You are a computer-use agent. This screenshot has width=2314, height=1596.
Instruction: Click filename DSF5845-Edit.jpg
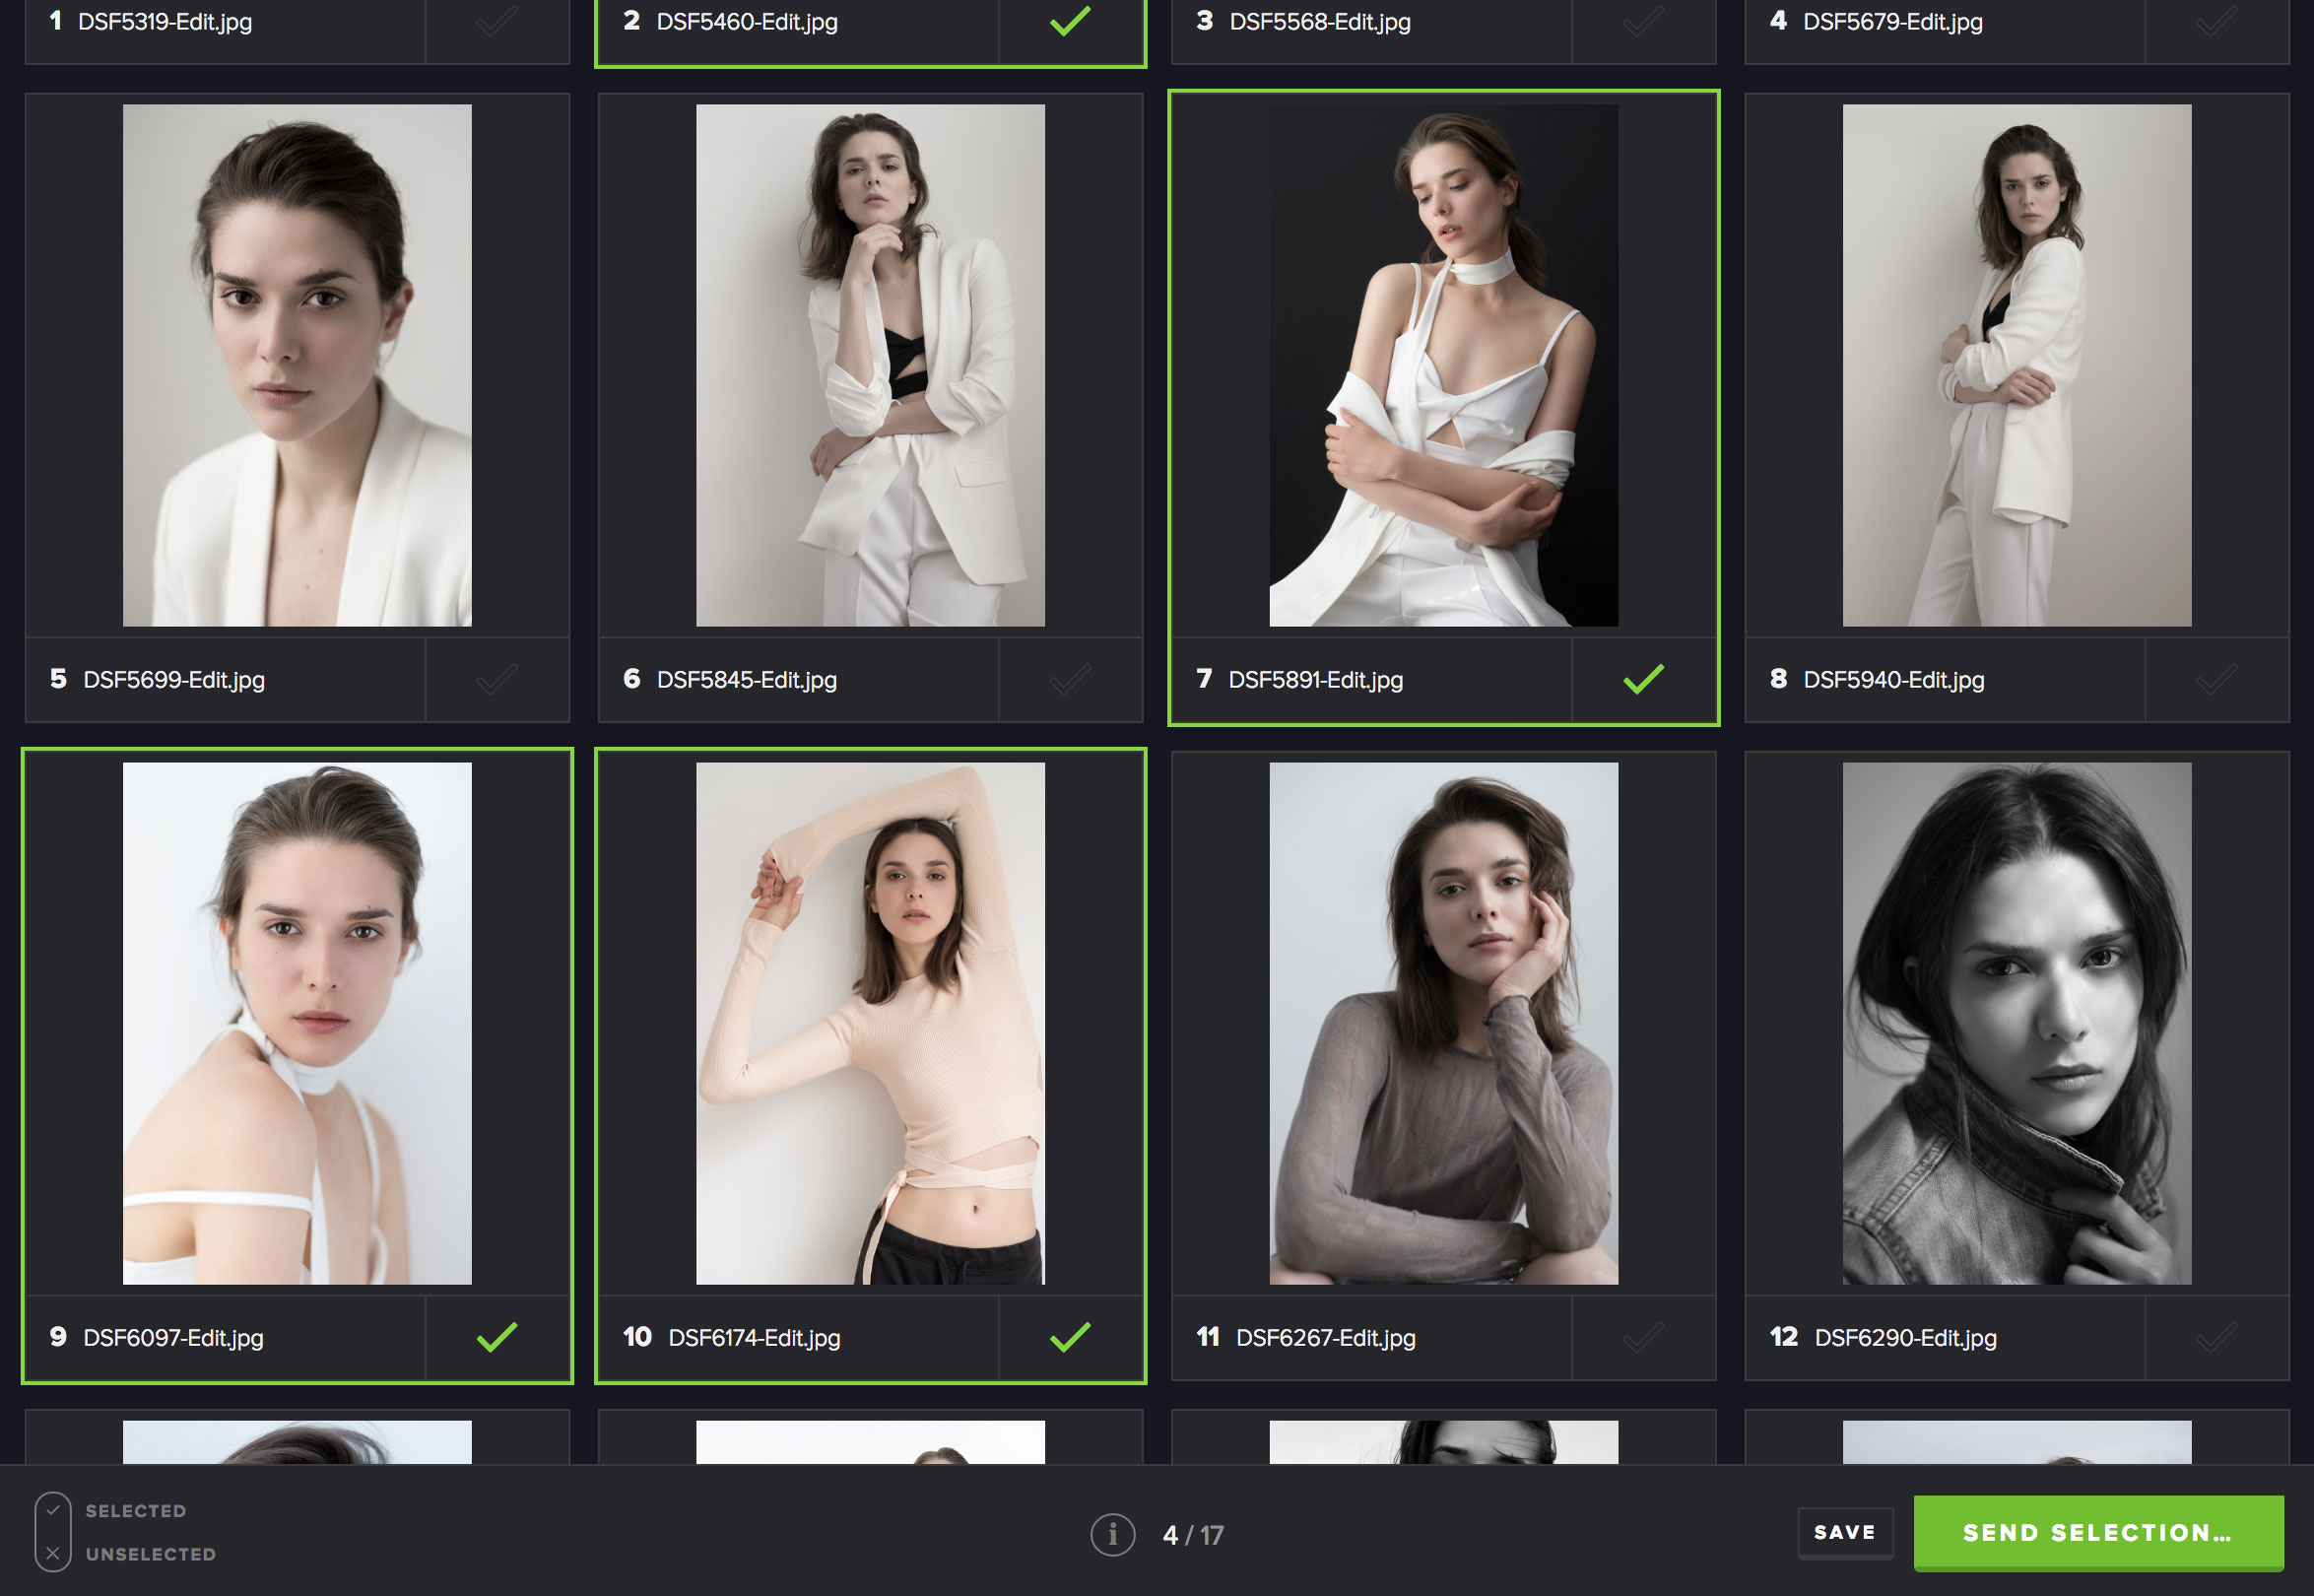747,680
